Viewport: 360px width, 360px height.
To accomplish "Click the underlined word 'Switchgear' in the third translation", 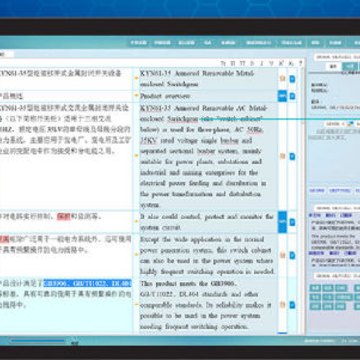I will pos(183,119).
